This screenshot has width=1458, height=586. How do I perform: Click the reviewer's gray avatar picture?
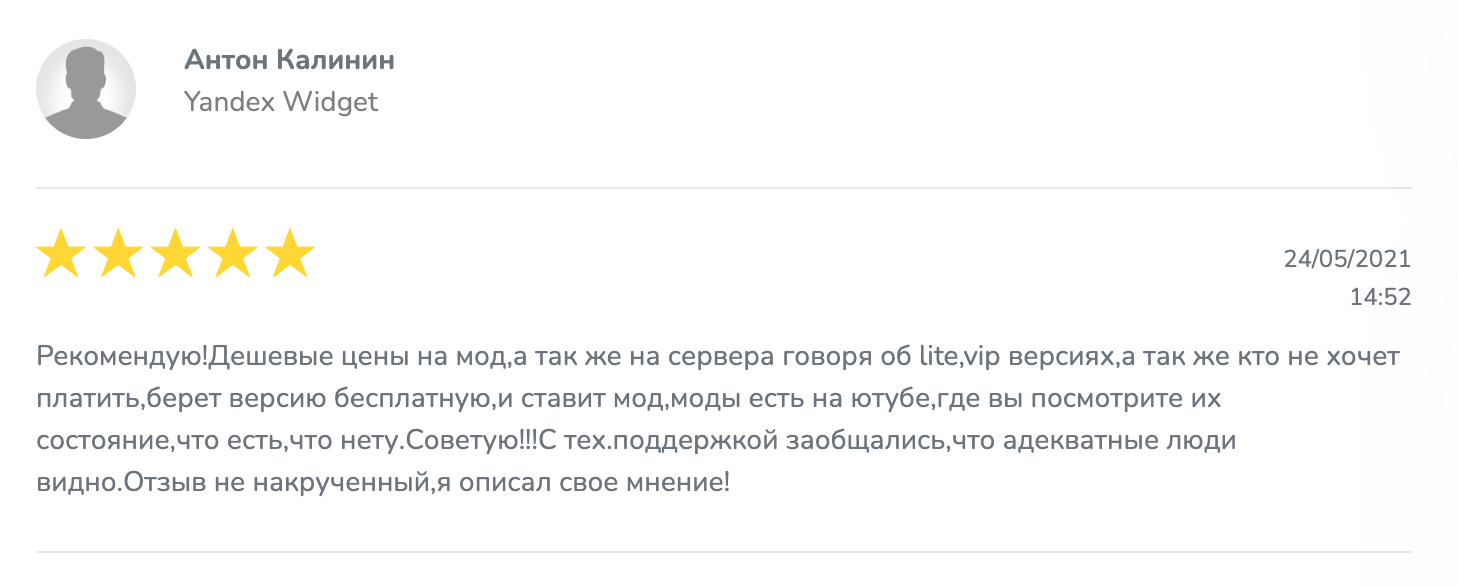86,89
